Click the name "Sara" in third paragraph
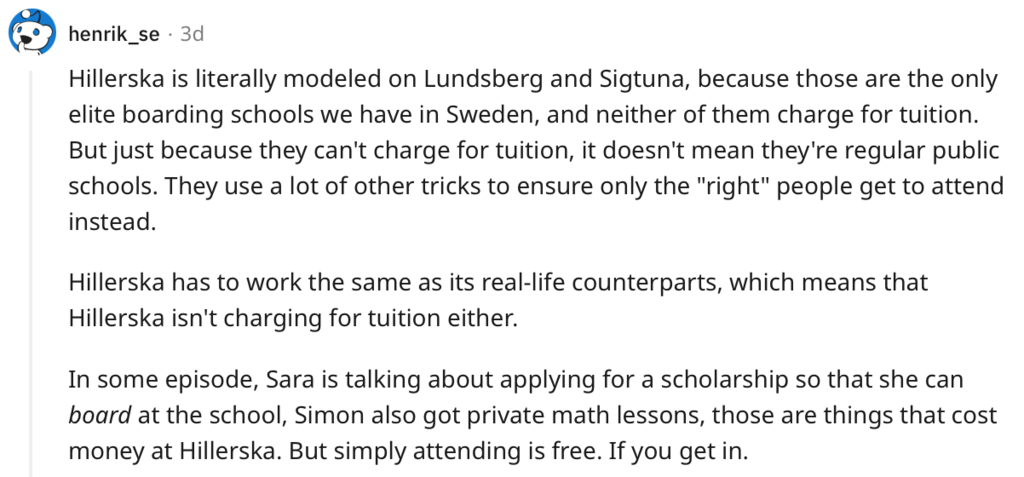 [x=289, y=380]
